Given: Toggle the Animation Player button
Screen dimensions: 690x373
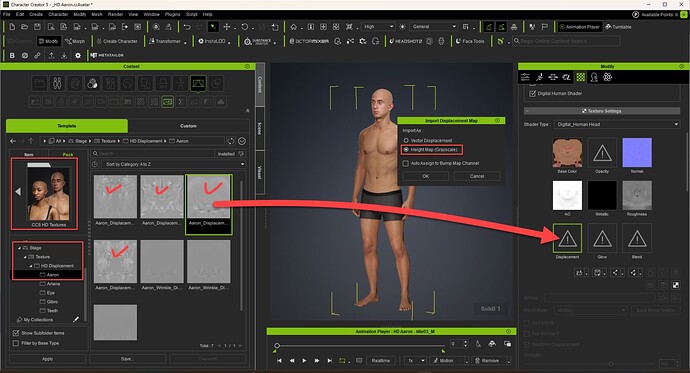Looking at the screenshot, I should click(579, 27).
